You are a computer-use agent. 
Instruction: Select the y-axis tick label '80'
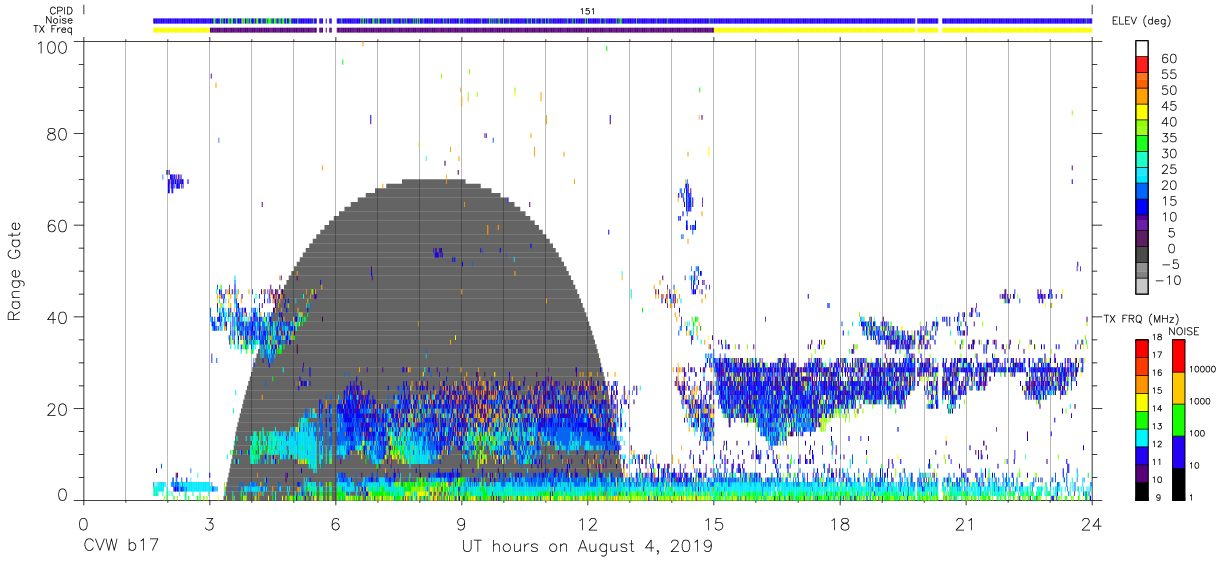pos(59,133)
